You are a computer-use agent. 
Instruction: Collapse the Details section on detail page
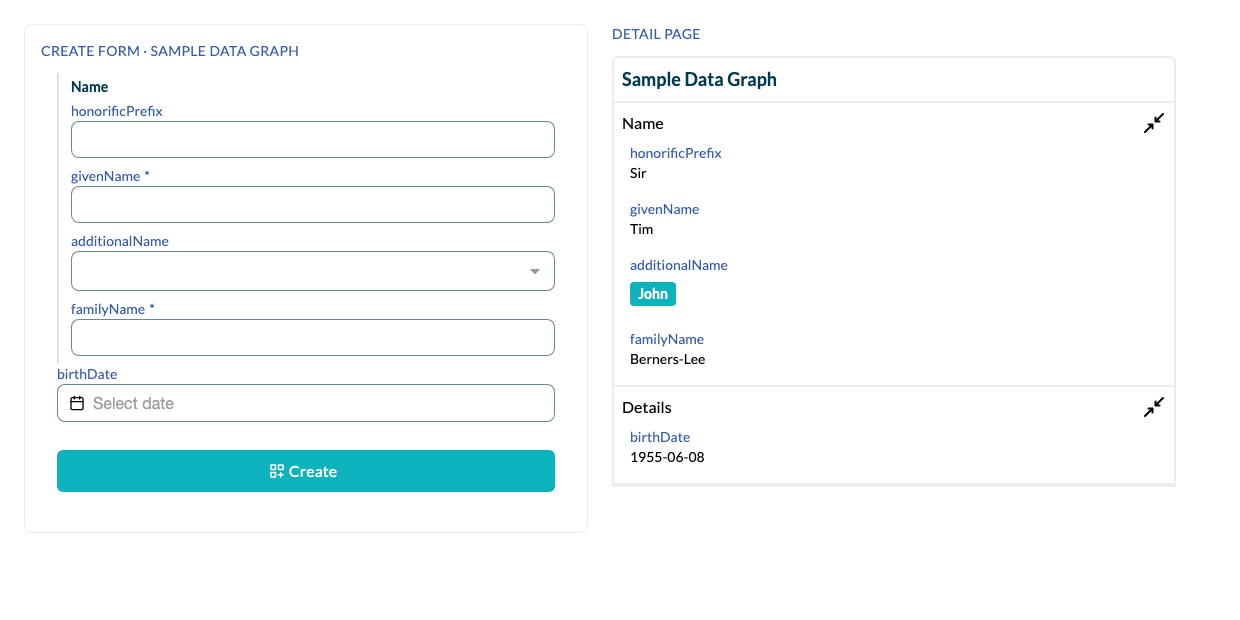(x=1154, y=407)
